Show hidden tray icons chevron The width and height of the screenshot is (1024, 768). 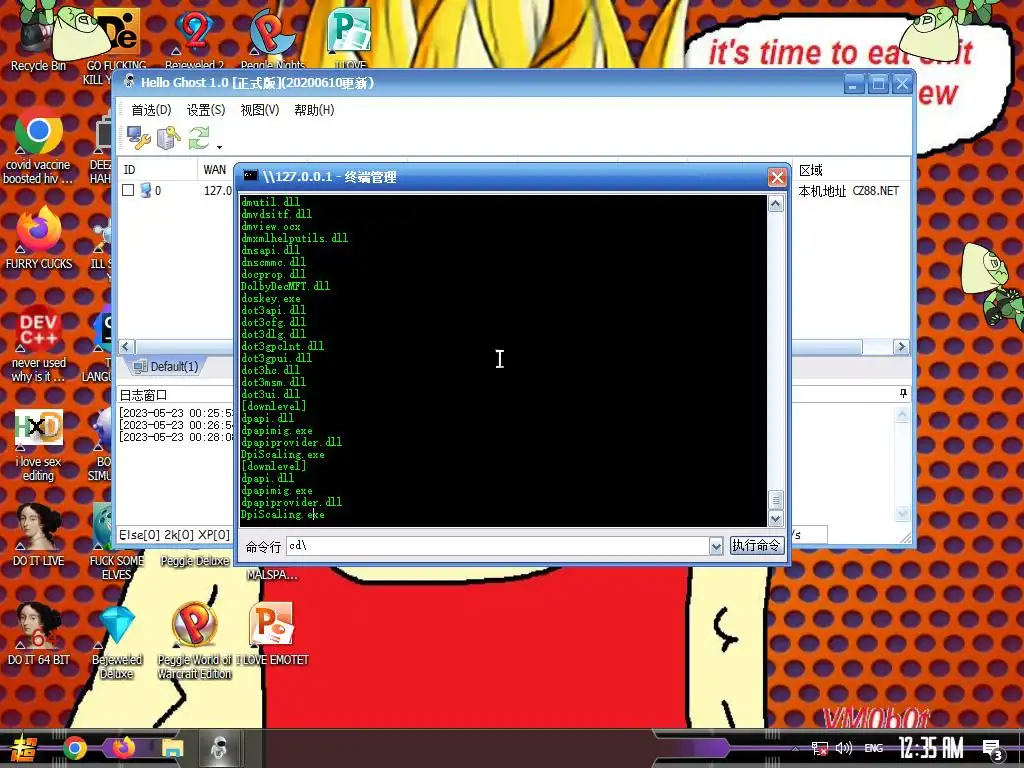click(795, 748)
